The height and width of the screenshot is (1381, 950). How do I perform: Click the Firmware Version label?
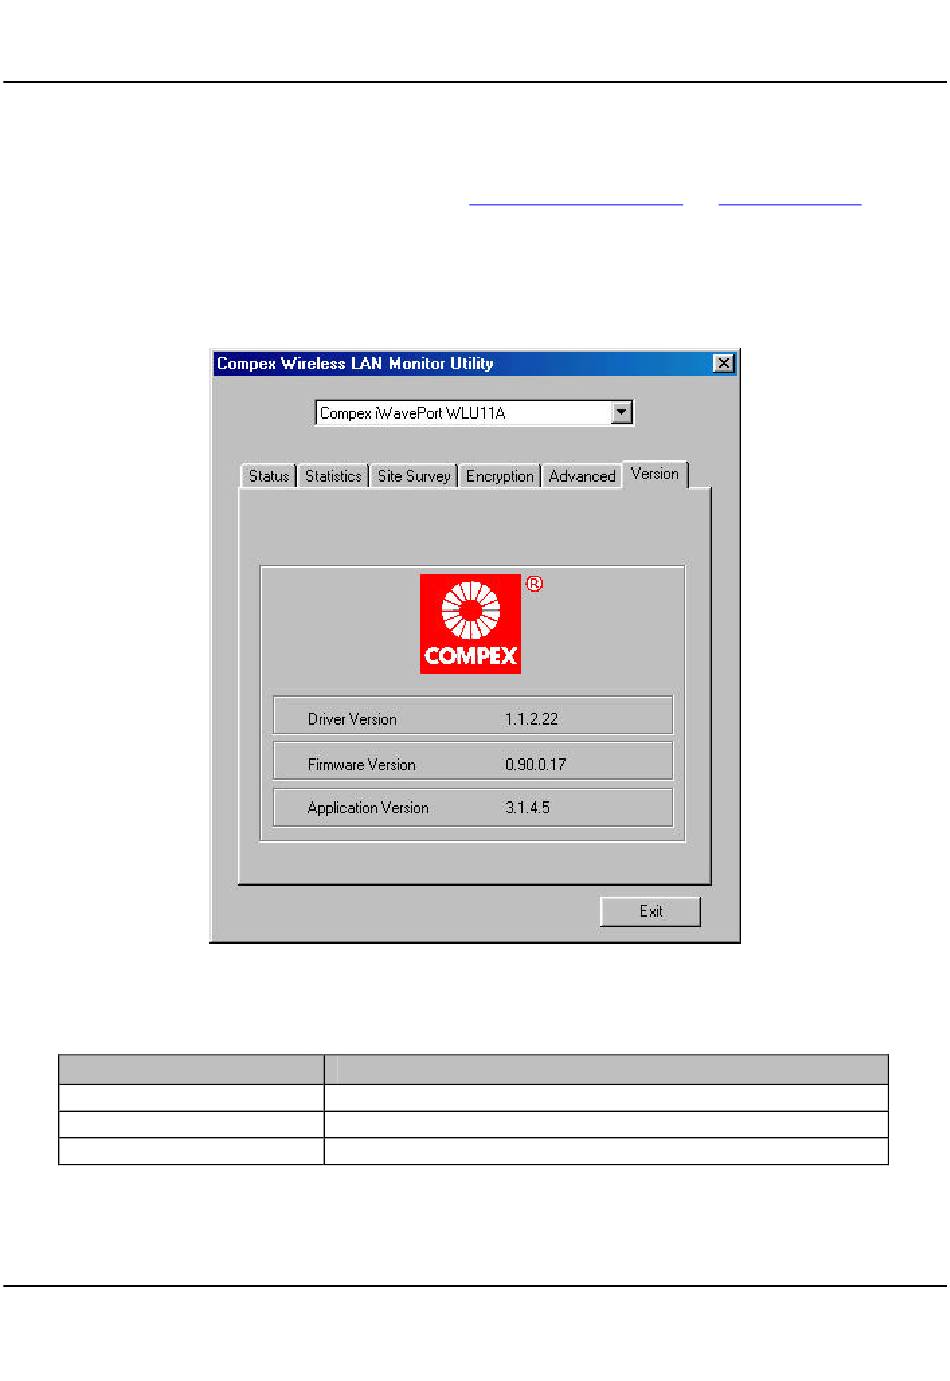pyautogui.click(x=361, y=764)
